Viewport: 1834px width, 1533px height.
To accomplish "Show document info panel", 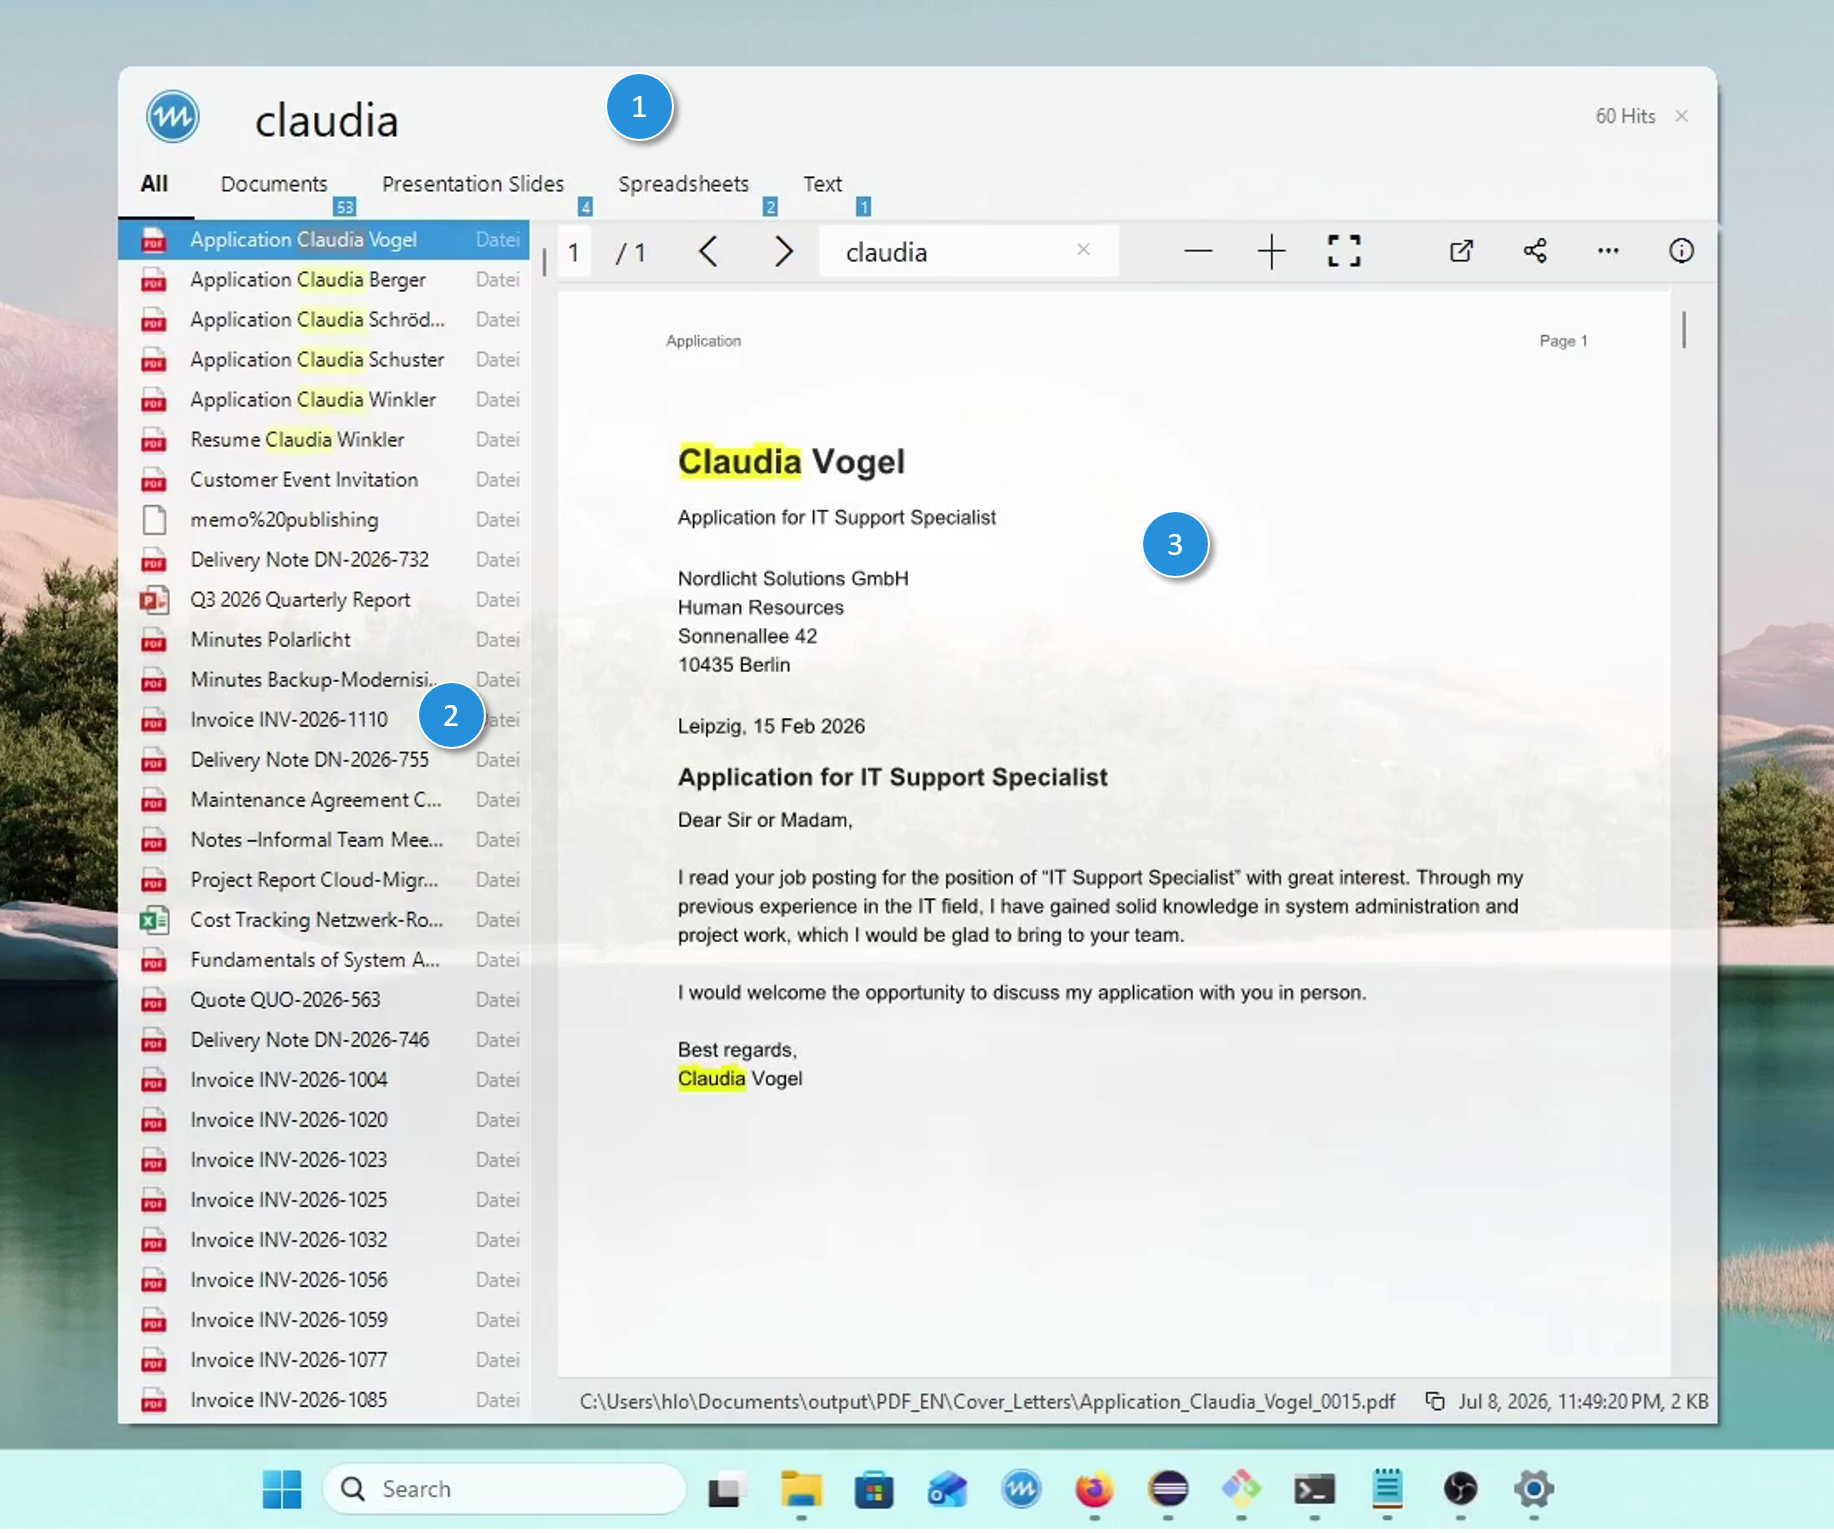I will (1681, 251).
